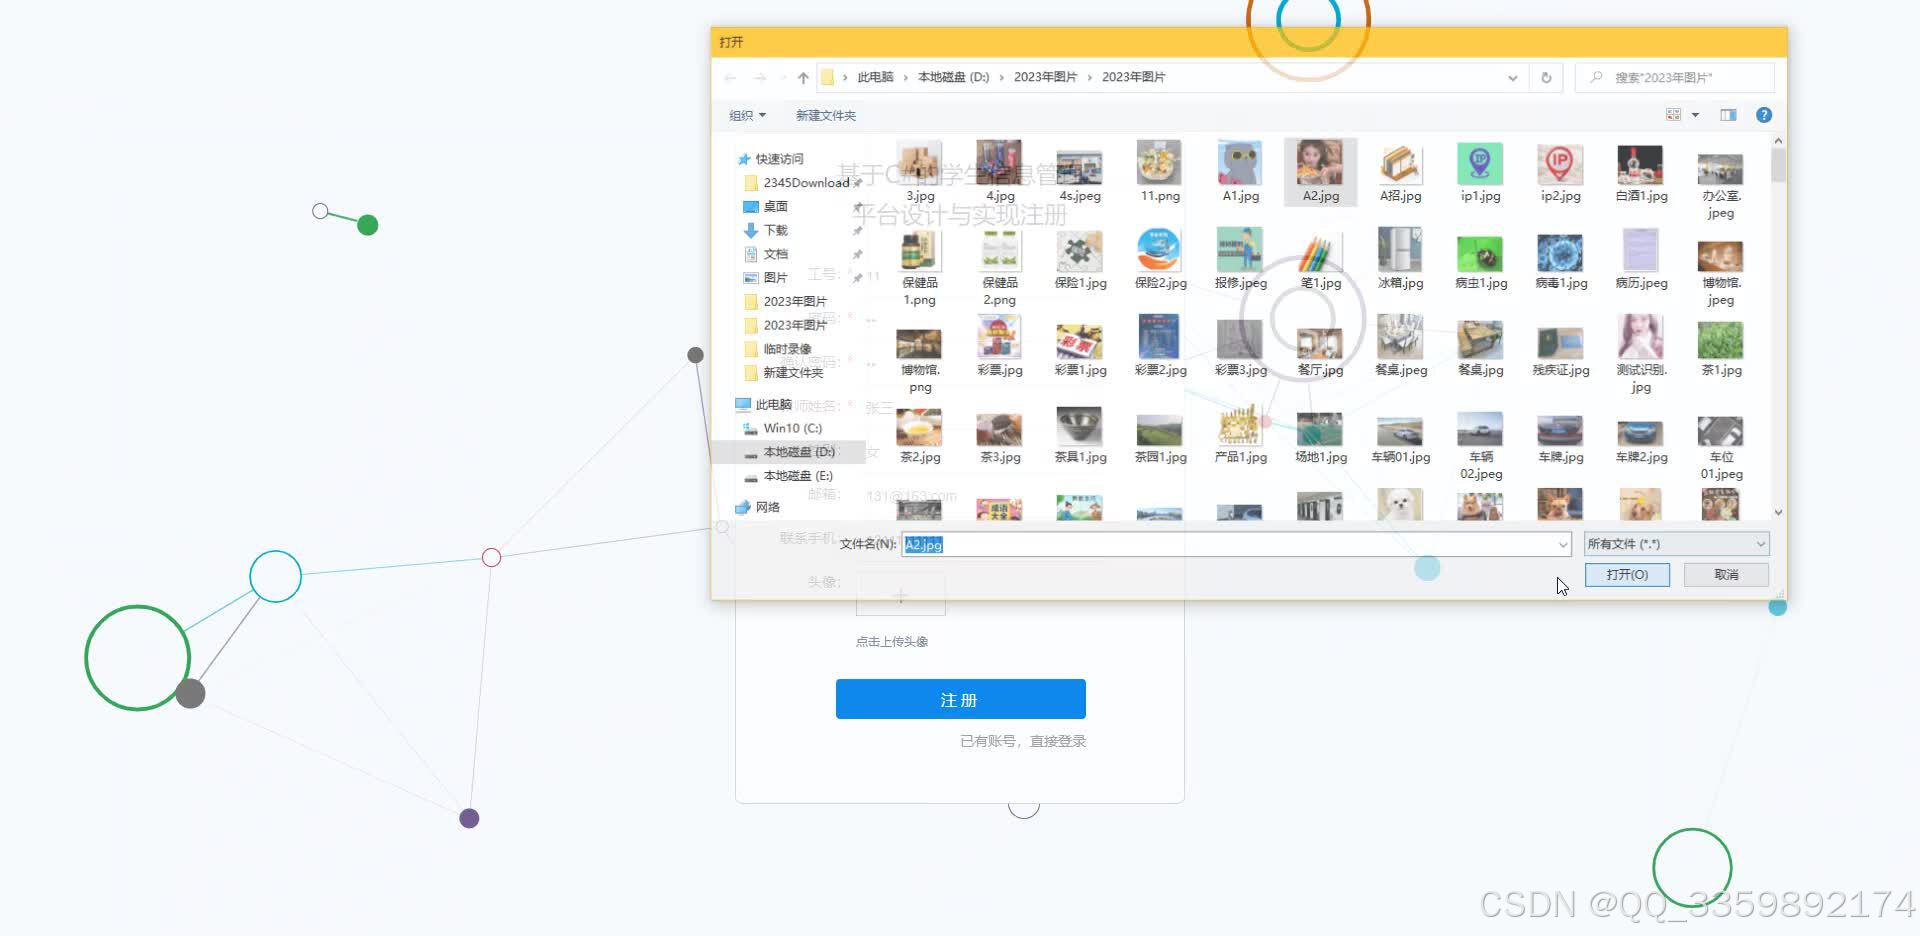Select the 餐桌.jpeg file
The width and height of the screenshot is (1920, 936).
(1400, 345)
